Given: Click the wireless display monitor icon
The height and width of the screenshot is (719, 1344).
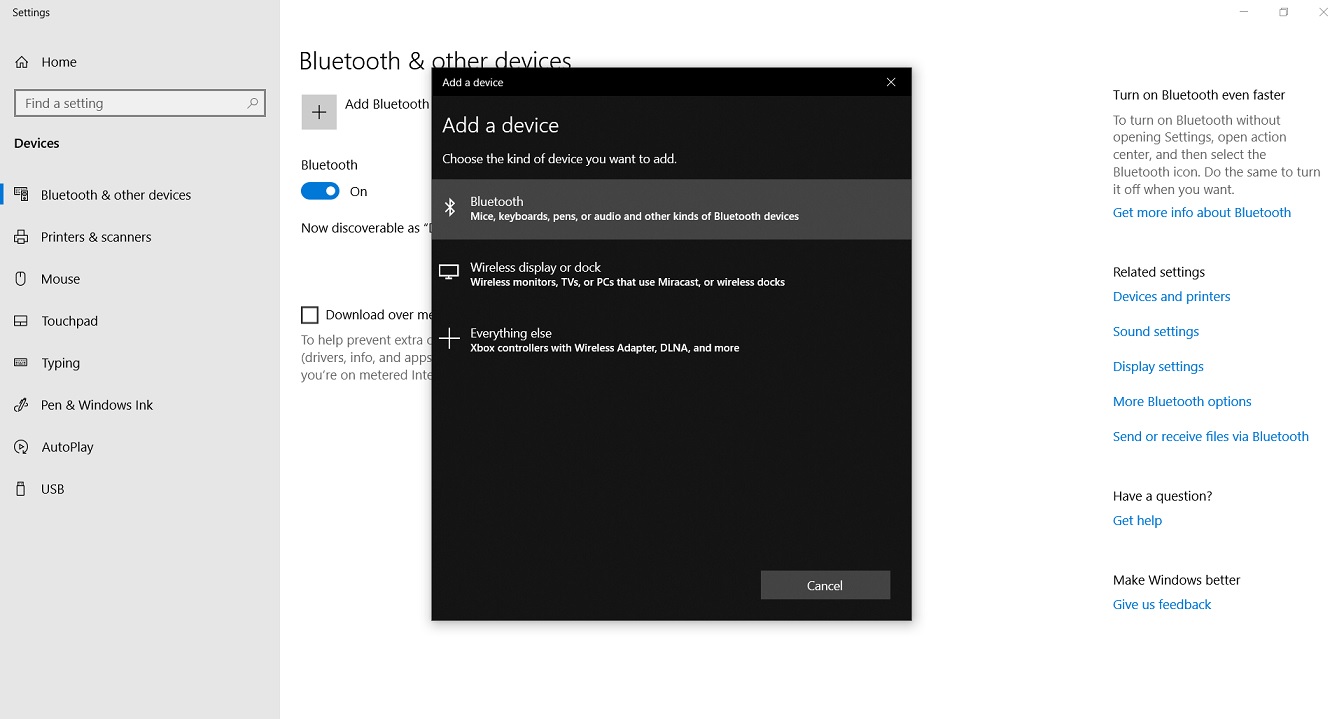Looking at the screenshot, I should 450,272.
